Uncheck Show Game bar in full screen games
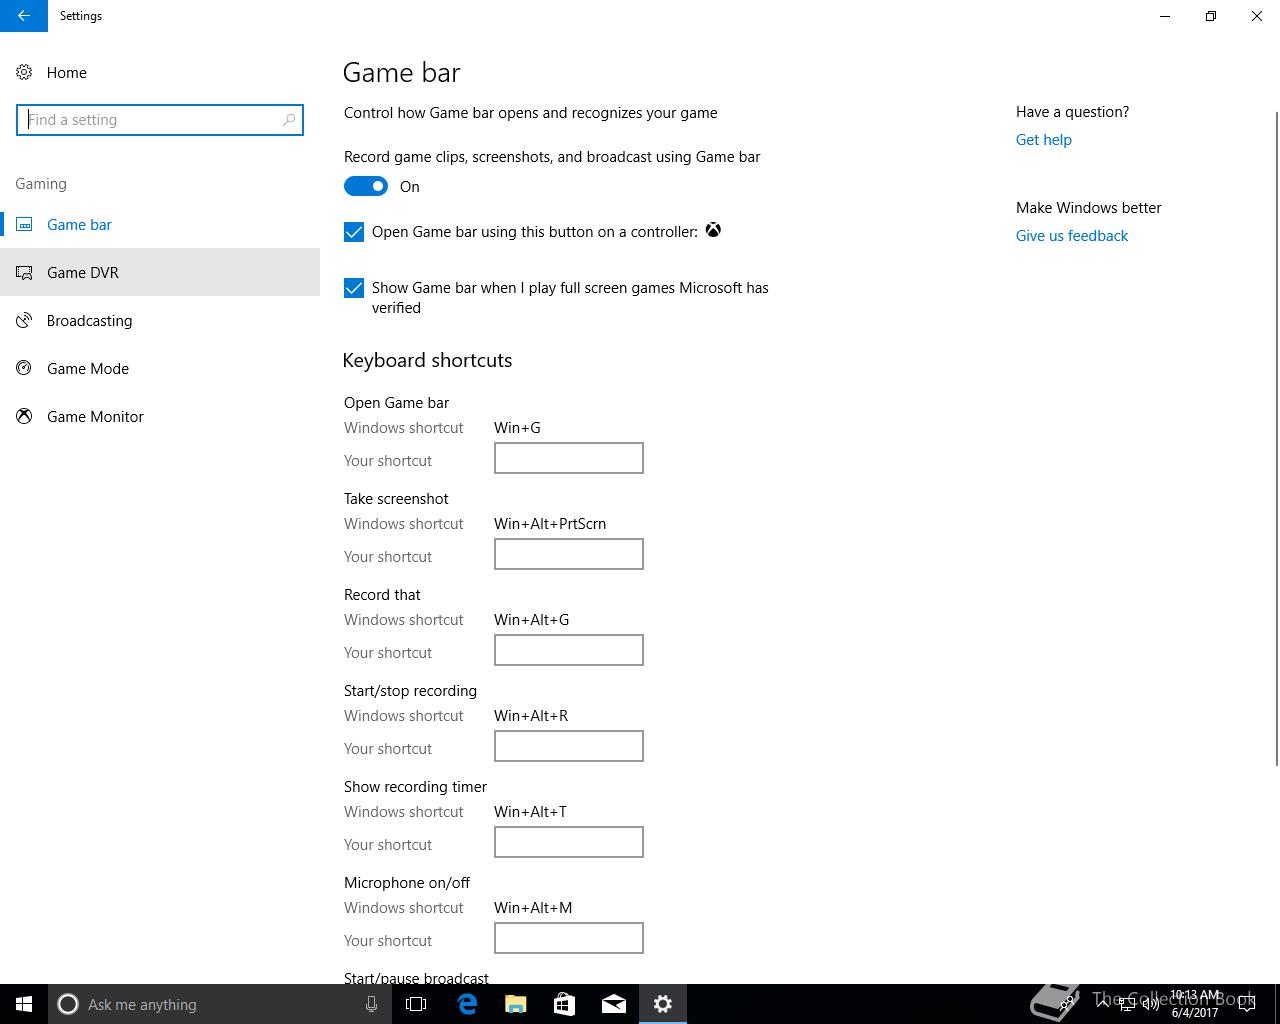The image size is (1280, 1024). point(354,288)
